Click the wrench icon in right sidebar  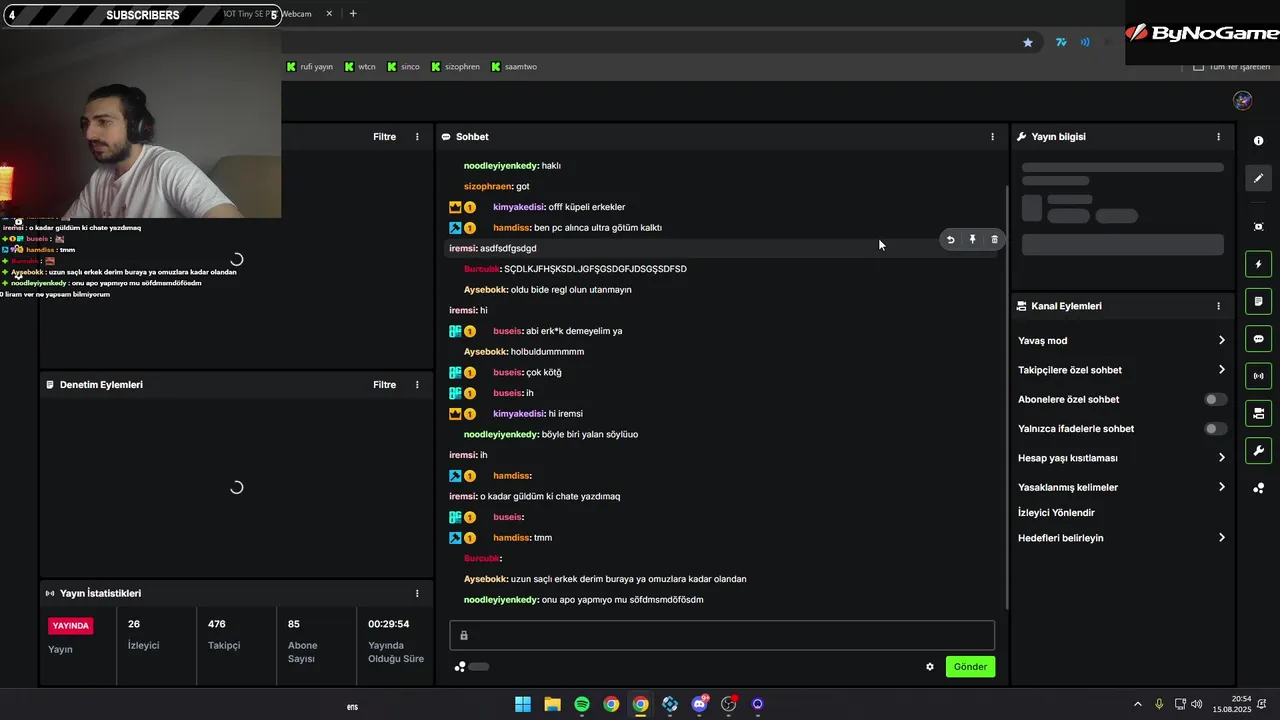click(1258, 451)
